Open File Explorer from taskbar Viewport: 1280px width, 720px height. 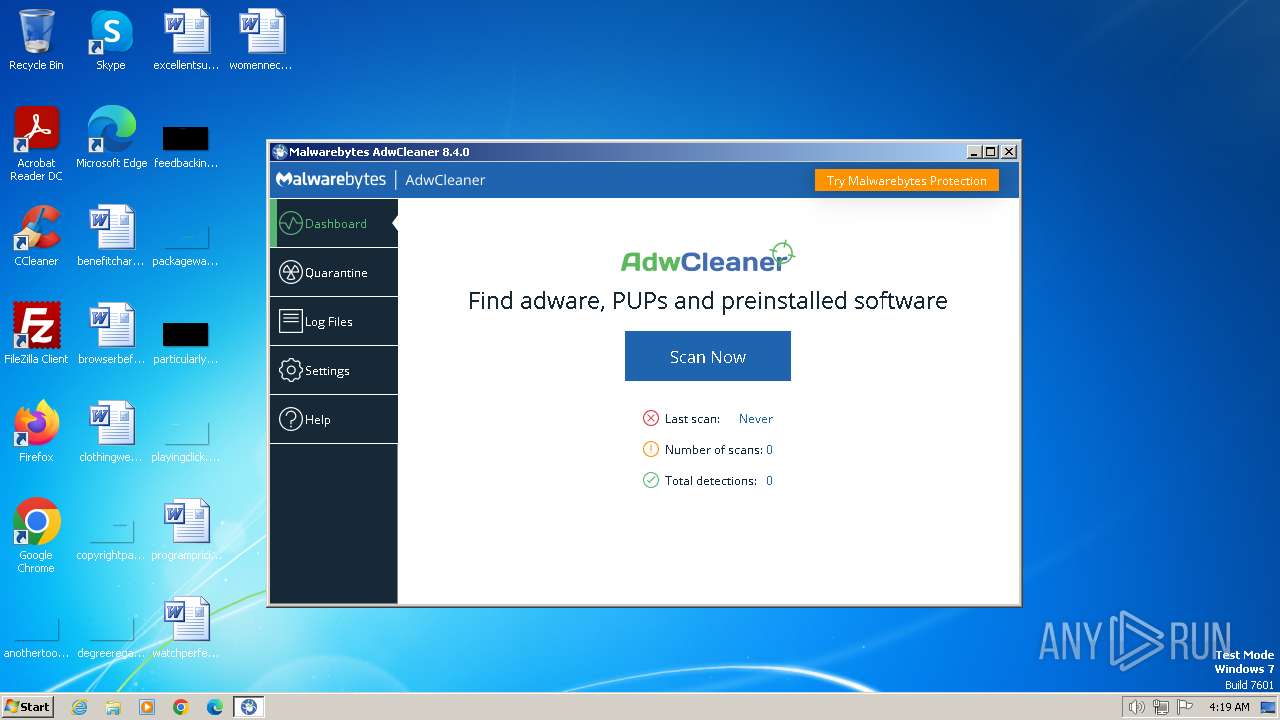pyautogui.click(x=113, y=706)
